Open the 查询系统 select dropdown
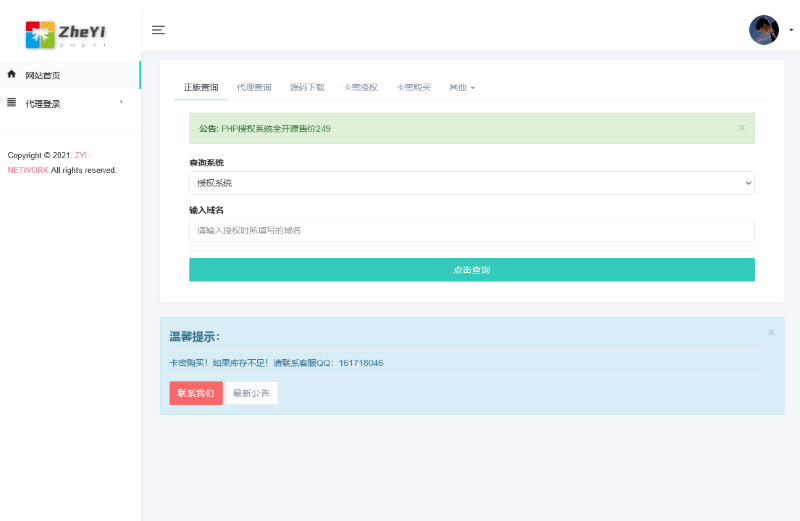The height and width of the screenshot is (521, 800). [x=471, y=183]
